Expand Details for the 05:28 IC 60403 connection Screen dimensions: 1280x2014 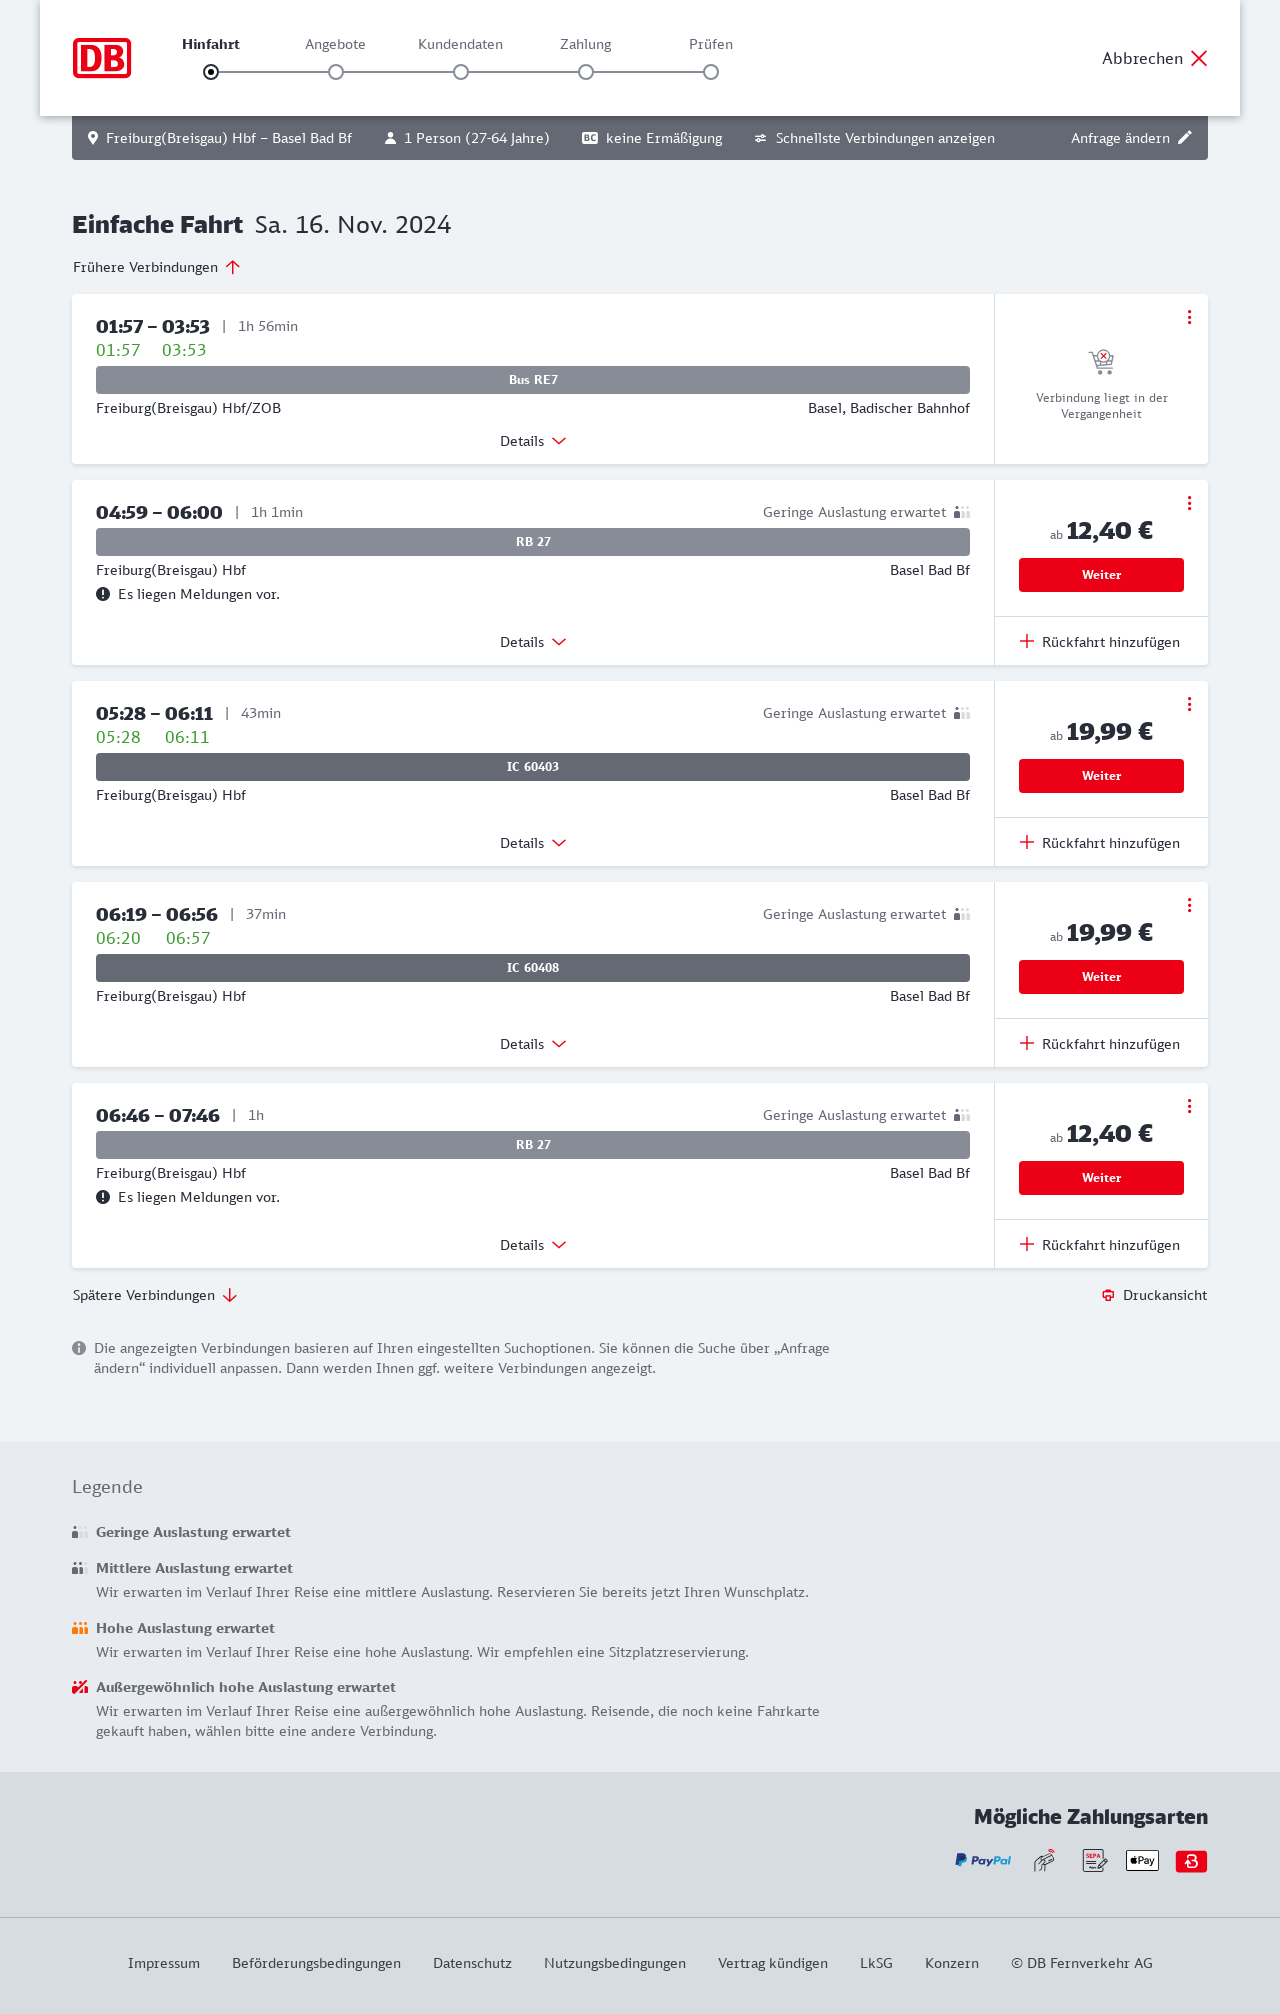pyautogui.click(x=533, y=843)
